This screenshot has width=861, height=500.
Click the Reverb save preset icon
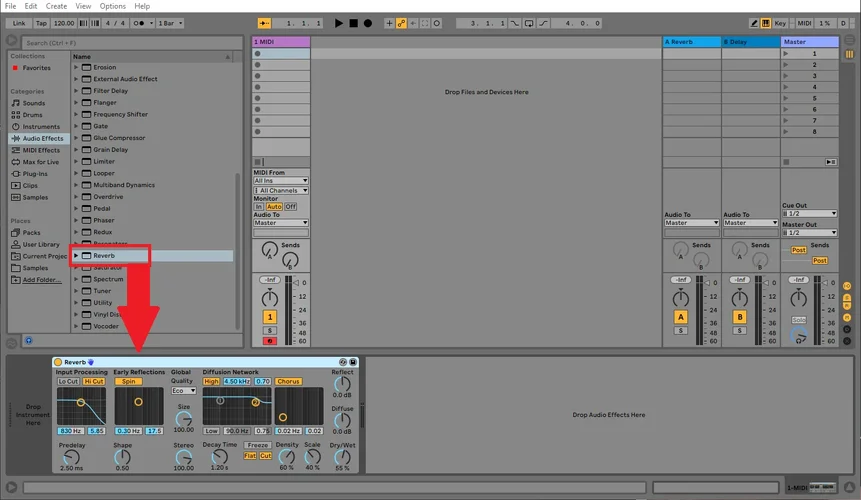tap(353, 362)
